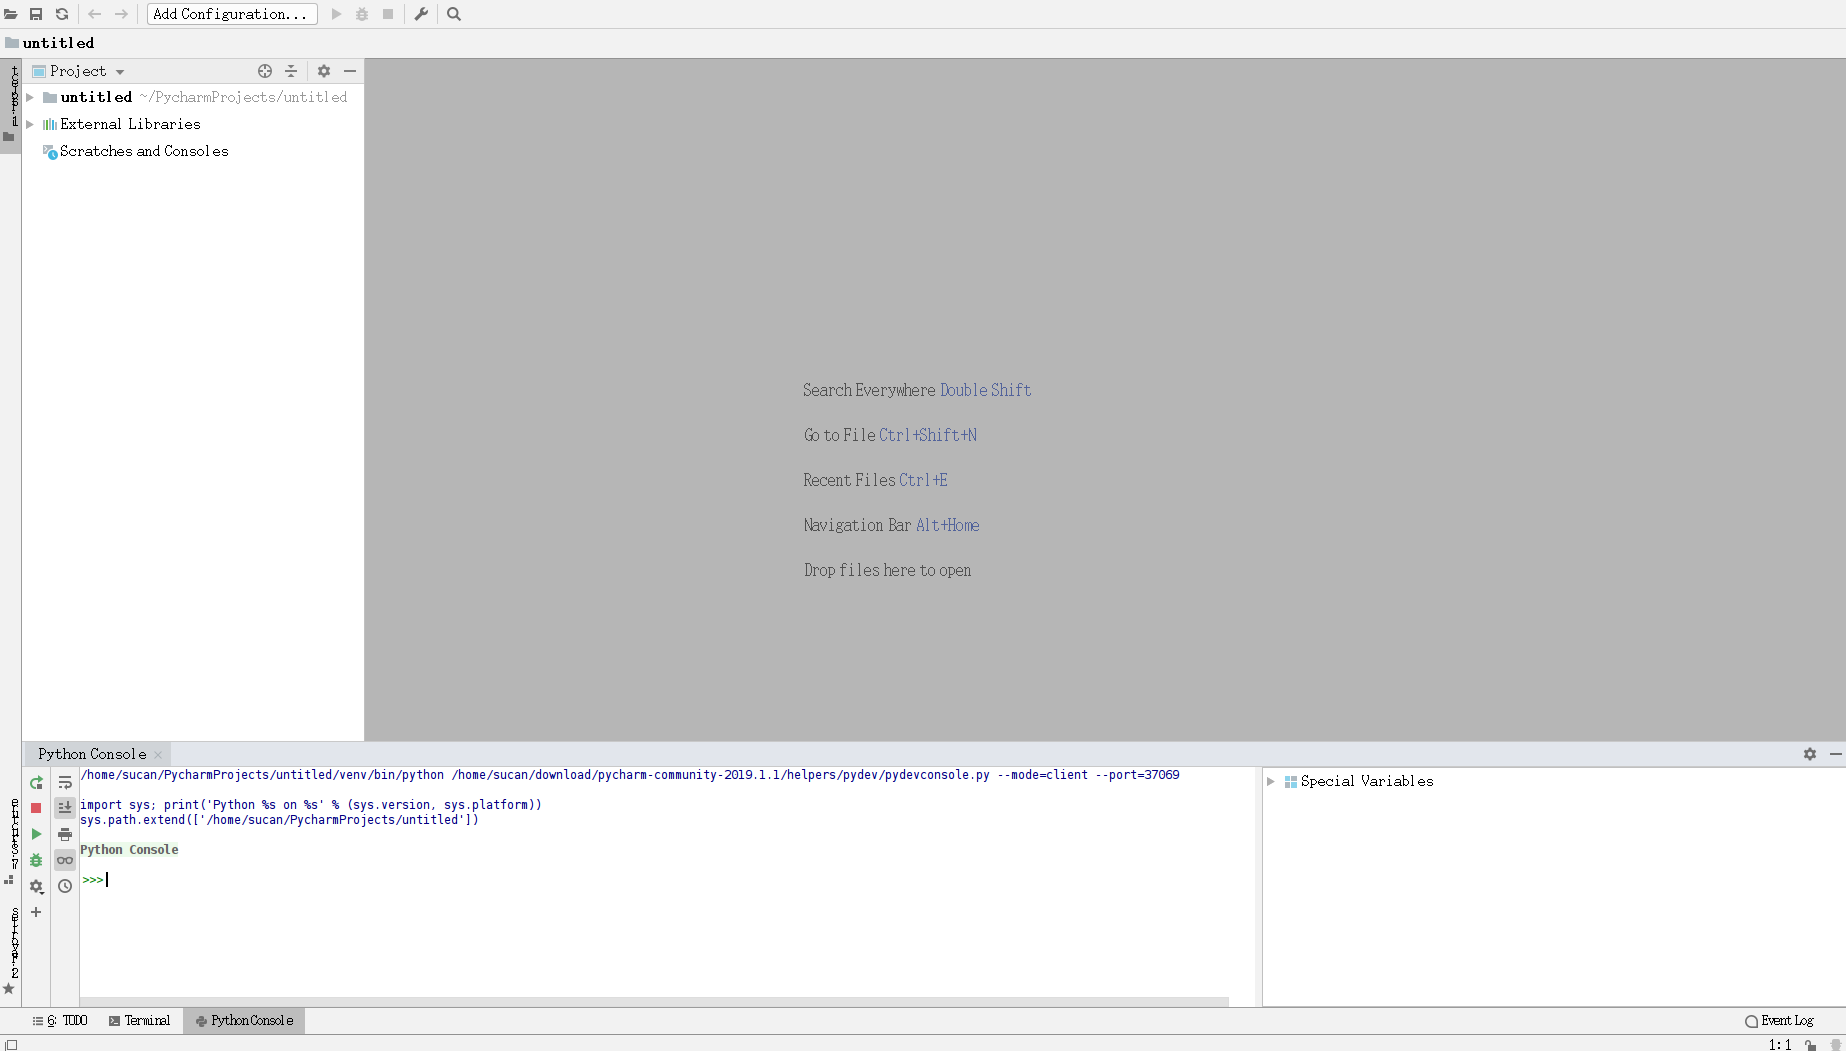The image size is (1846, 1051).
Task: Click the Save All floppy icon
Action: tap(36, 14)
